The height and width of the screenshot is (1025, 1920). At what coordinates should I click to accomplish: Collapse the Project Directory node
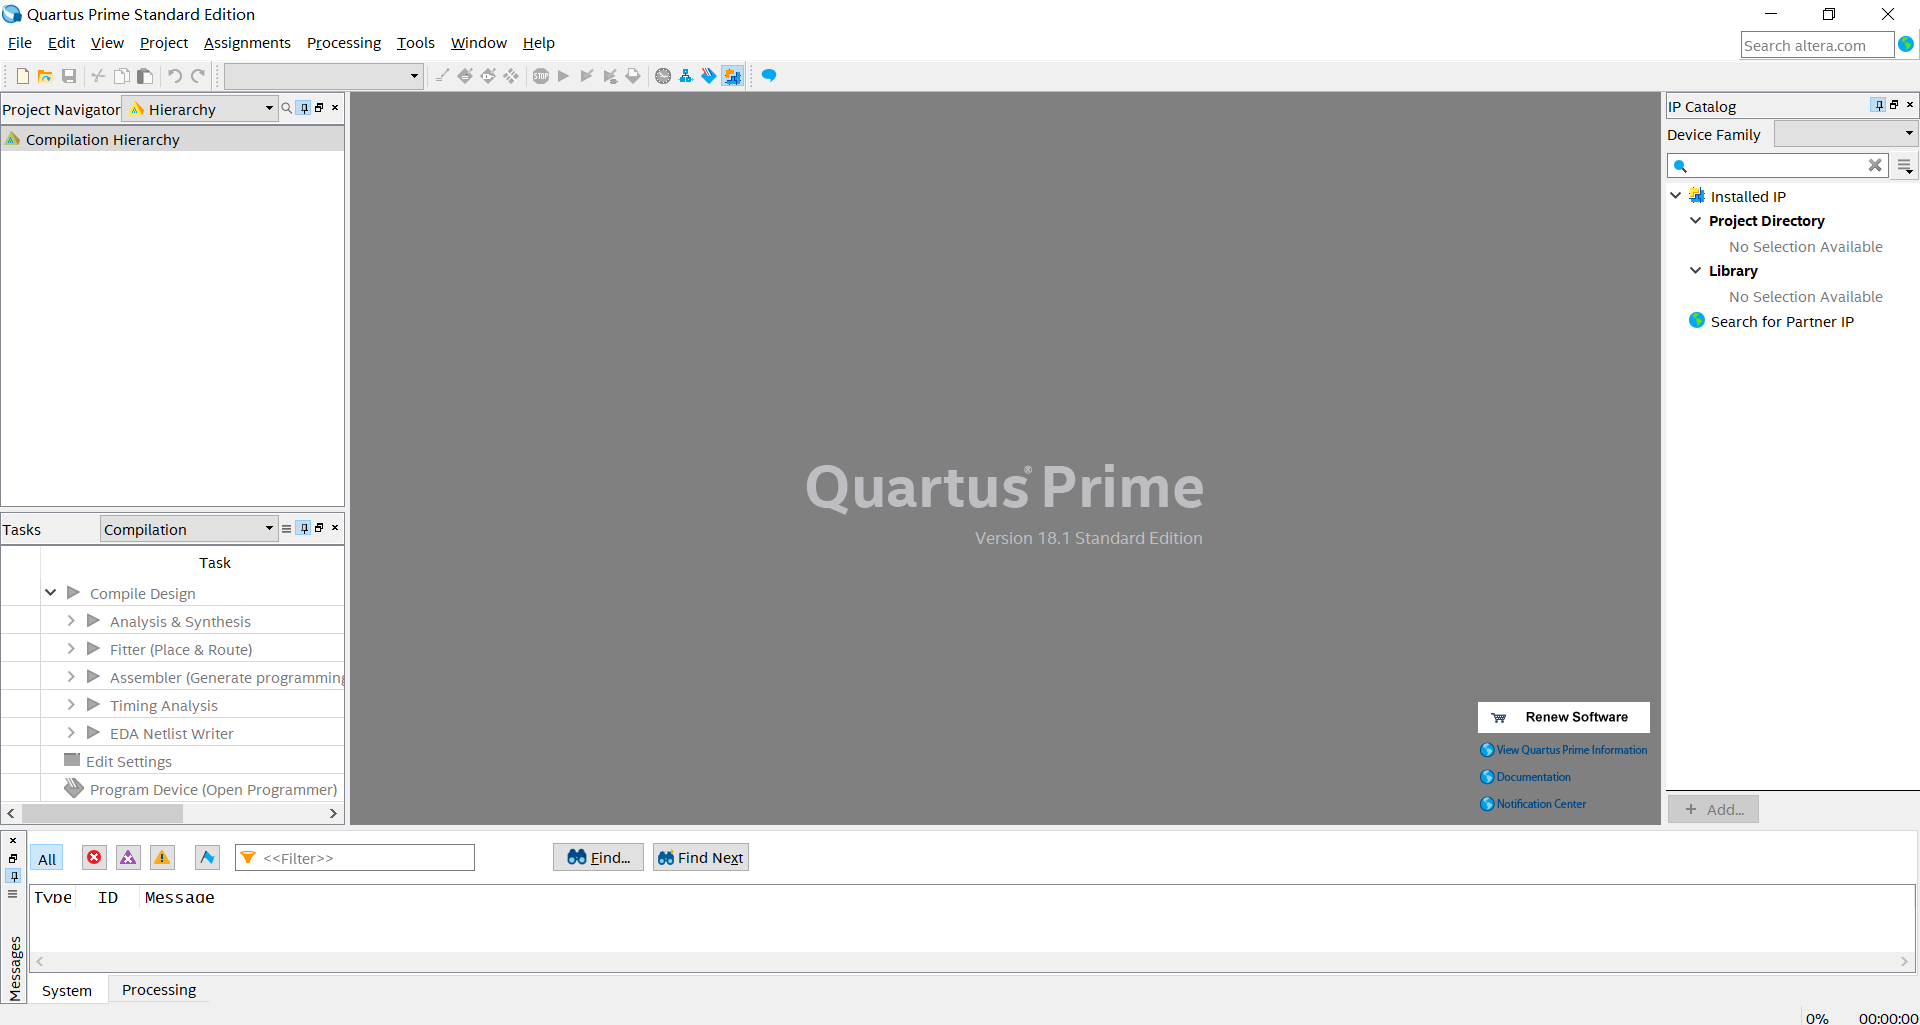(1696, 220)
